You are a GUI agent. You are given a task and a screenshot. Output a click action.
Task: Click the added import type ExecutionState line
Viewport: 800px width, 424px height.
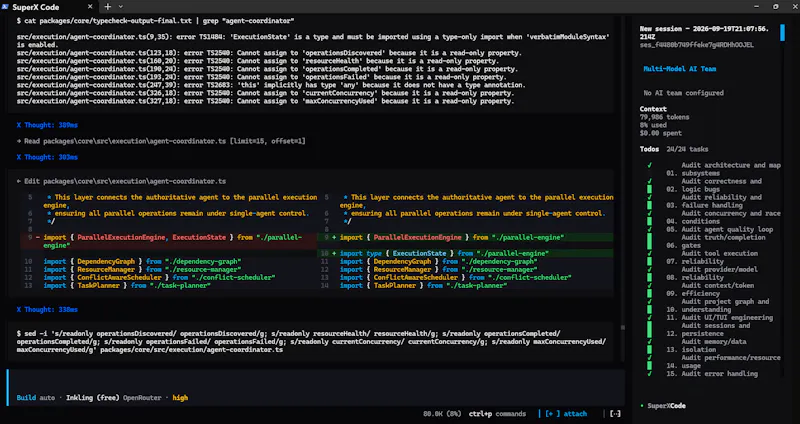465,253
